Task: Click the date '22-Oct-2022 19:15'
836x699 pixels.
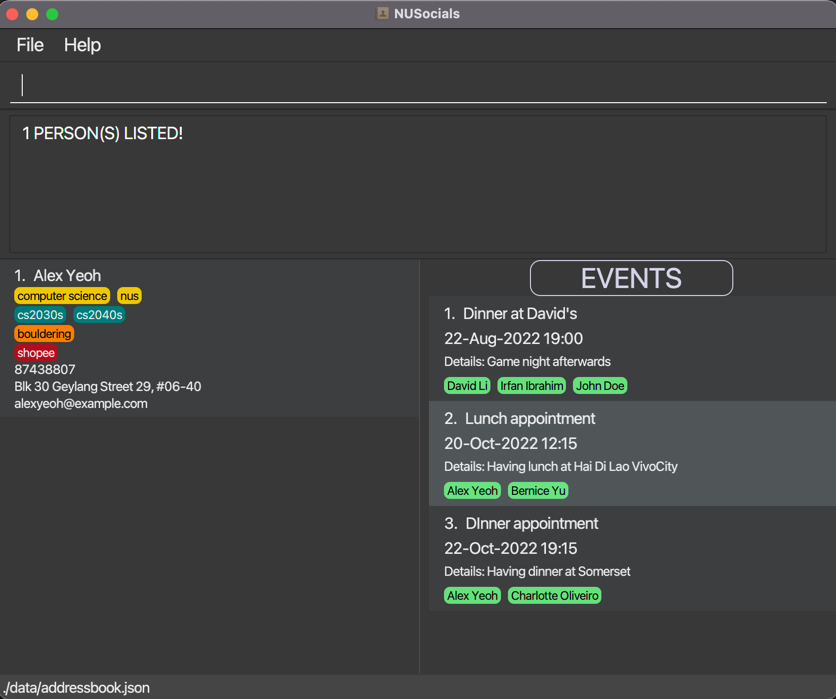Action: [x=510, y=549]
